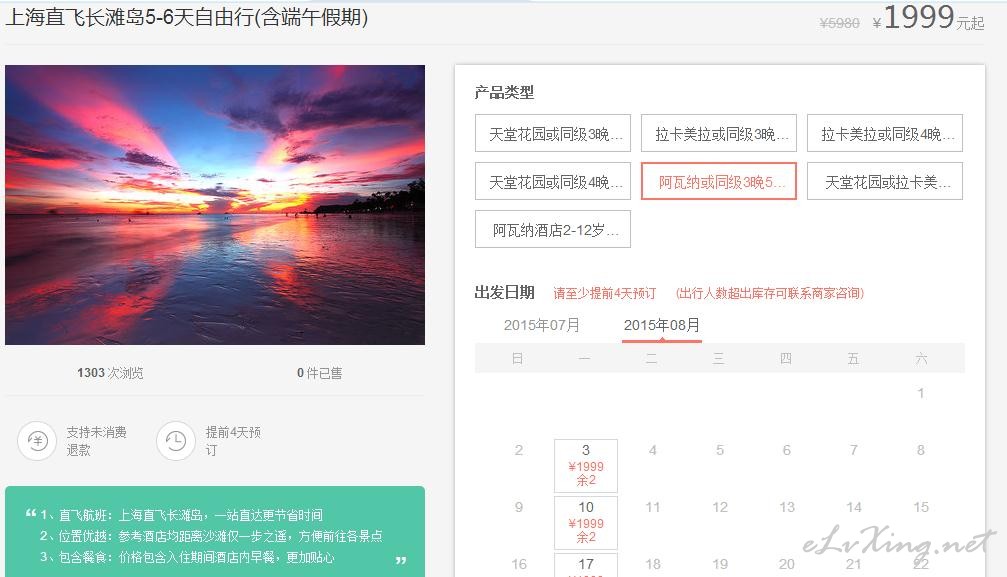Click the refund yen-circle icon
This screenshot has height=577, width=1007.
click(x=37, y=441)
